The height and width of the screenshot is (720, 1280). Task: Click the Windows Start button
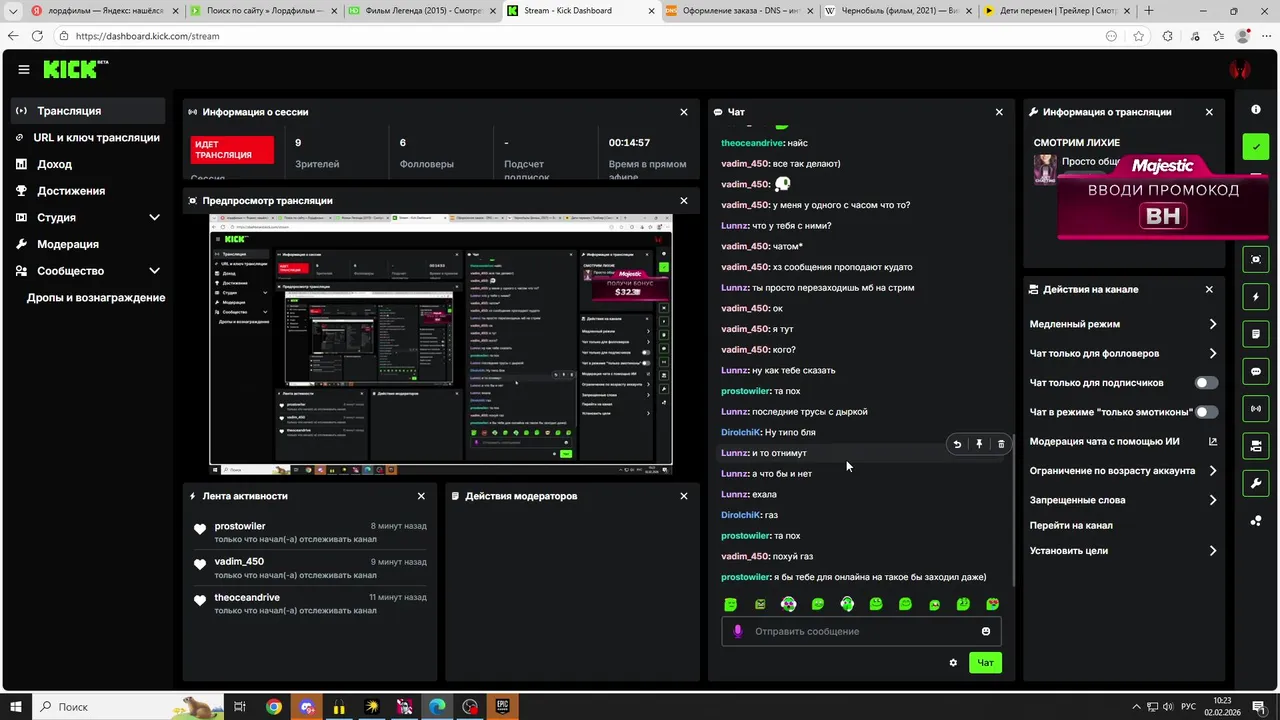click(x=15, y=707)
